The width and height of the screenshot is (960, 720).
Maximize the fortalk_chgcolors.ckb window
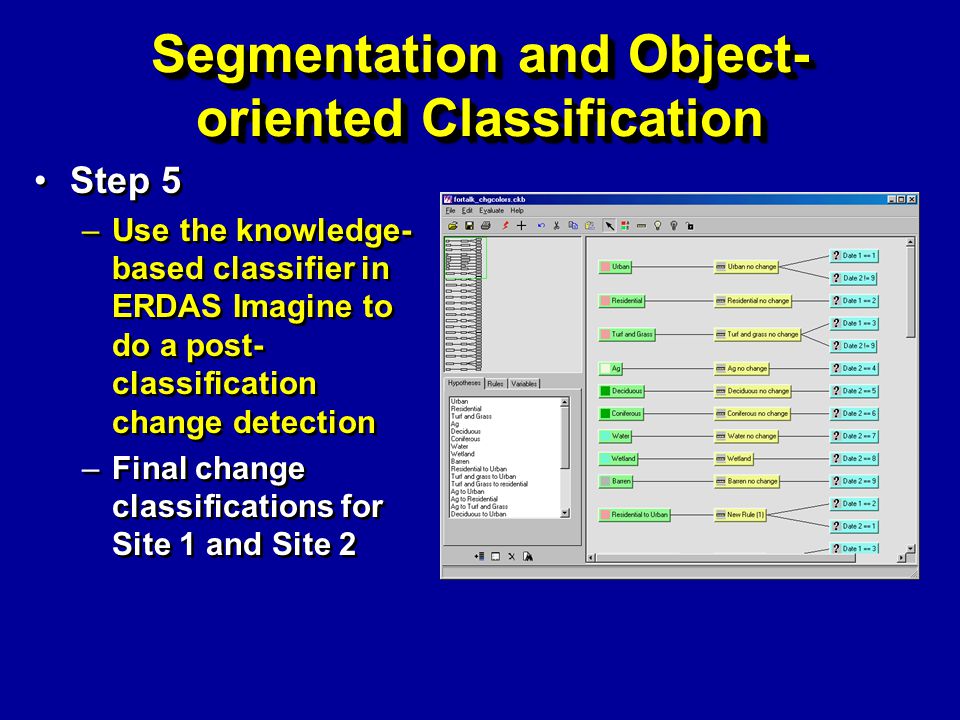coord(901,200)
